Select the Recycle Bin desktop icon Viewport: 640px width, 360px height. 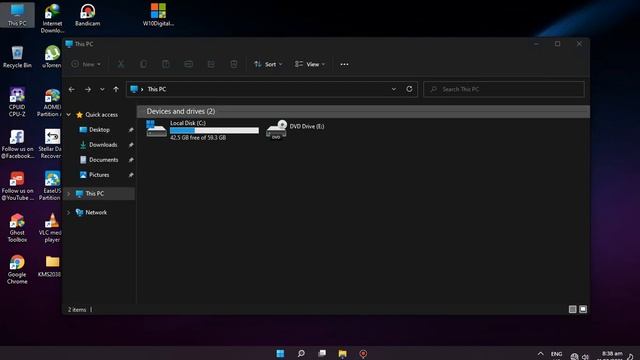17,57
